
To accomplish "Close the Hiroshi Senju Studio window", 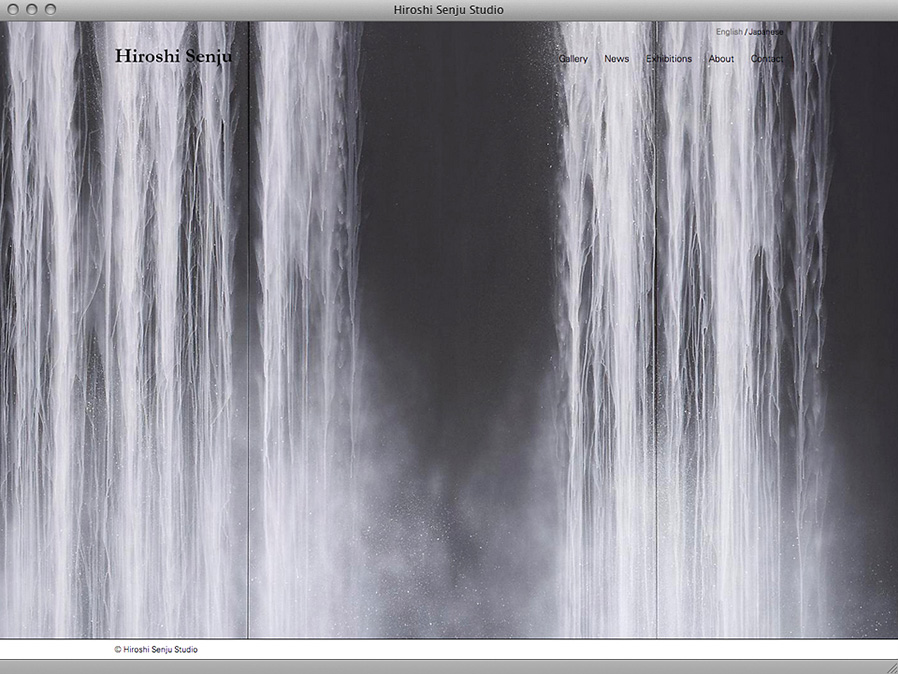I will click(13, 9).
